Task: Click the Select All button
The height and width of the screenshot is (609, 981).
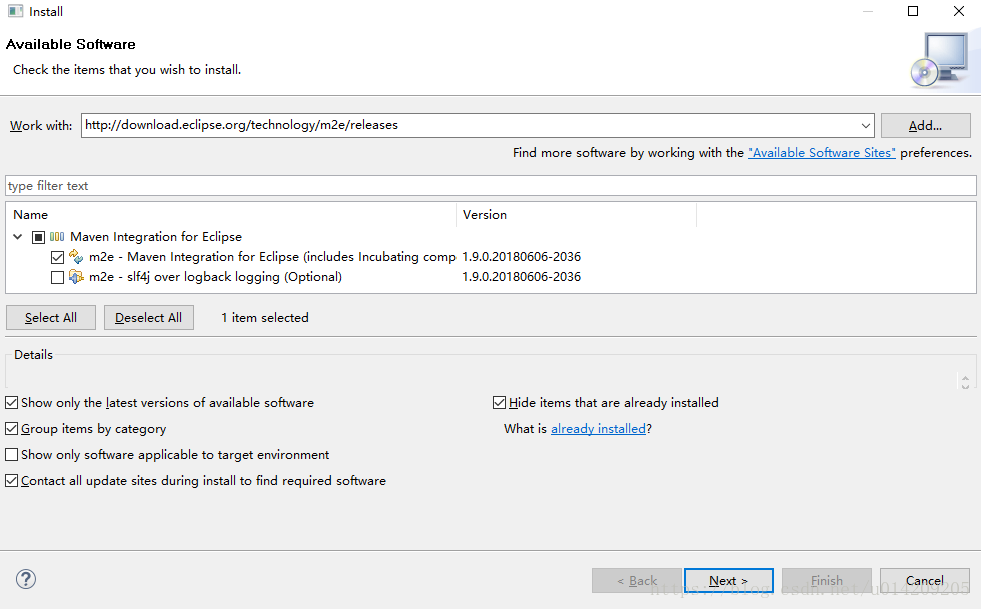Action: tap(51, 317)
